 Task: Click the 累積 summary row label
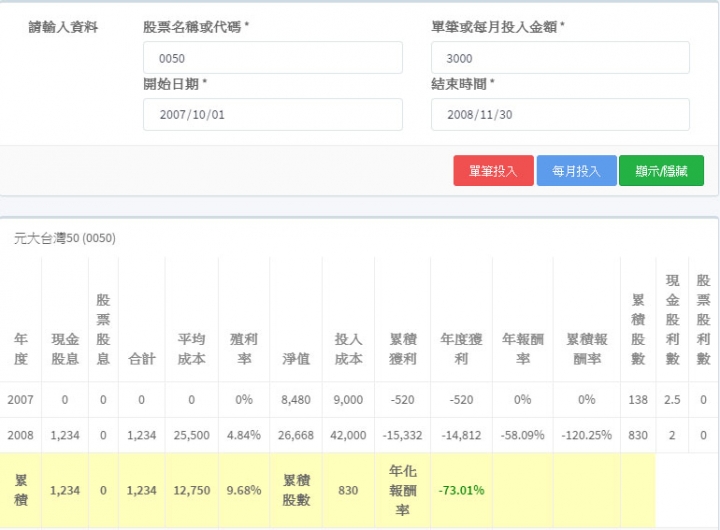coord(21,490)
